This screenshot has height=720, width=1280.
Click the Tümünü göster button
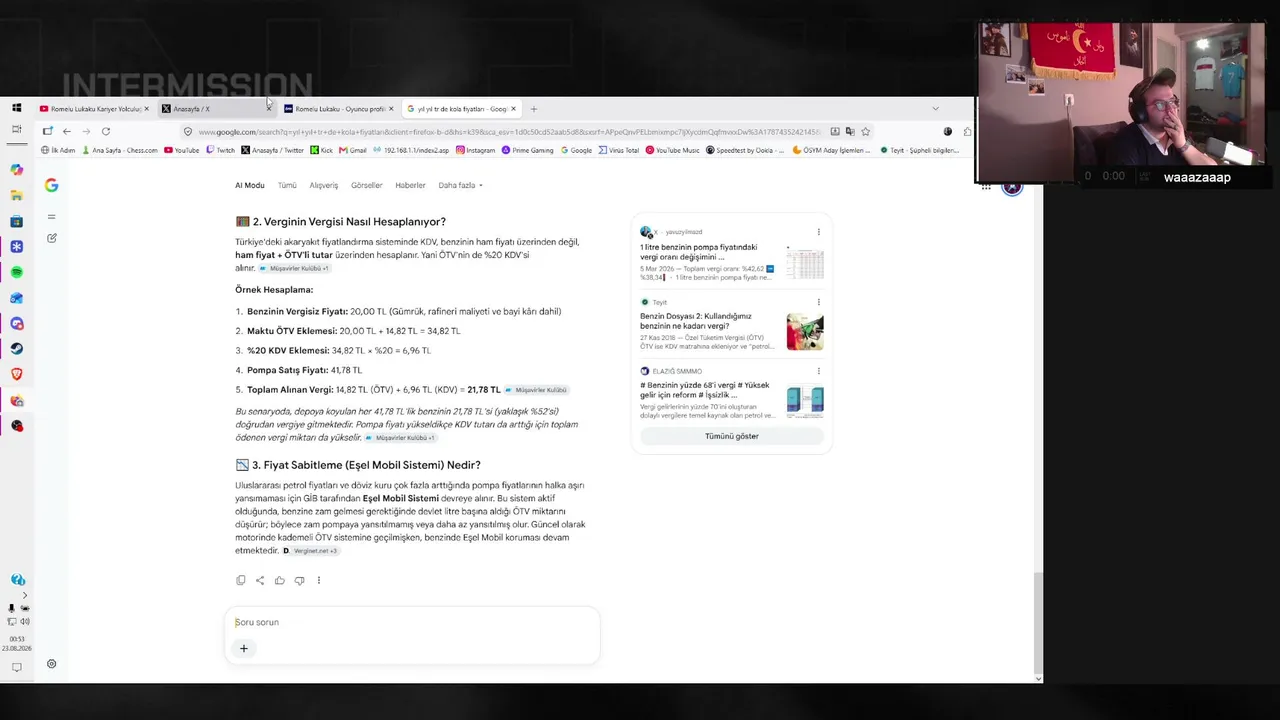pos(732,436)
